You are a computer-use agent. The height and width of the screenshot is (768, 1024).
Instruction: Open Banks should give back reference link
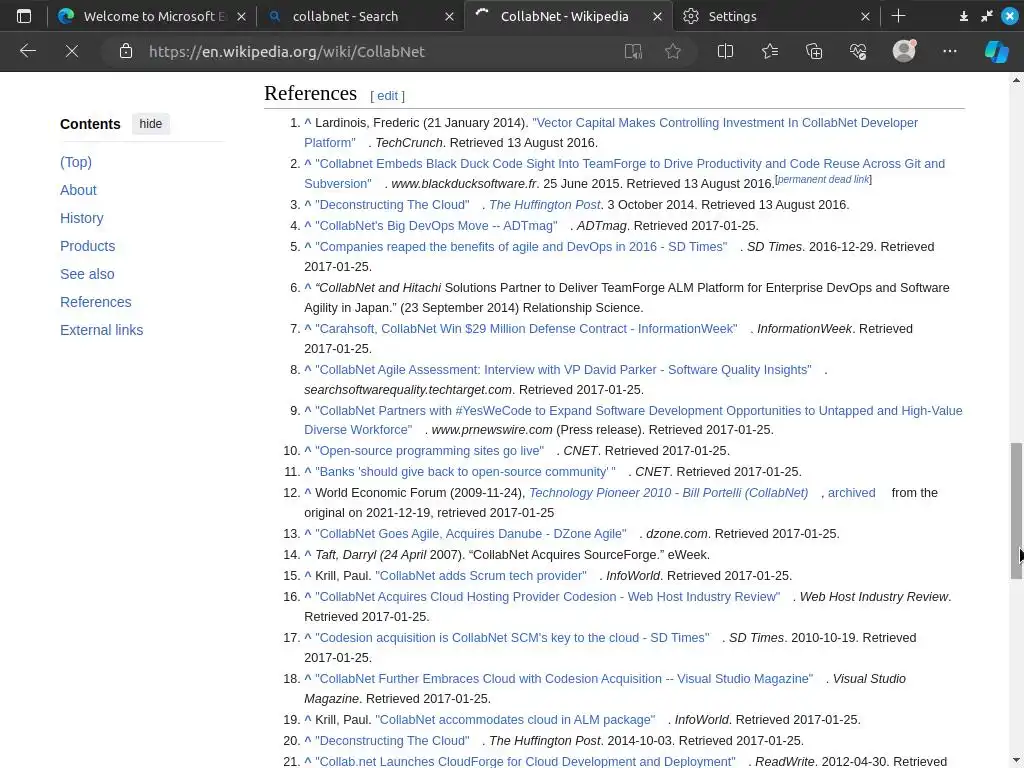tap(465, 472)
